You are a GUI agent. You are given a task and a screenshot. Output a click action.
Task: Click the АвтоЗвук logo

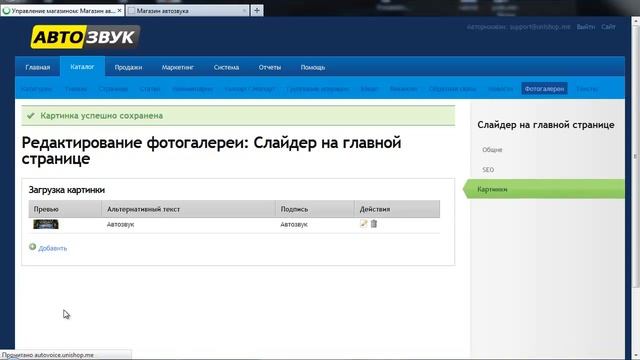click(85, 37)
